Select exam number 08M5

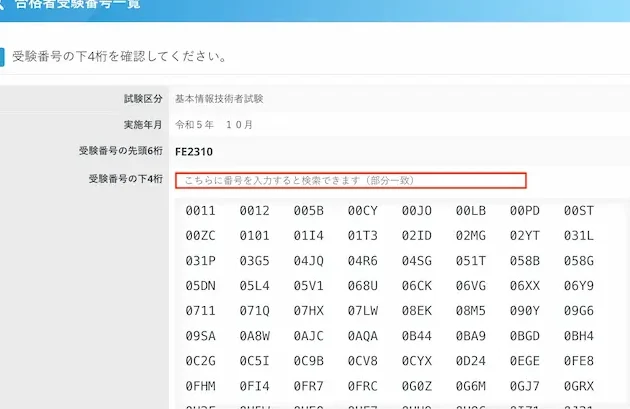(x=470, y=311)
